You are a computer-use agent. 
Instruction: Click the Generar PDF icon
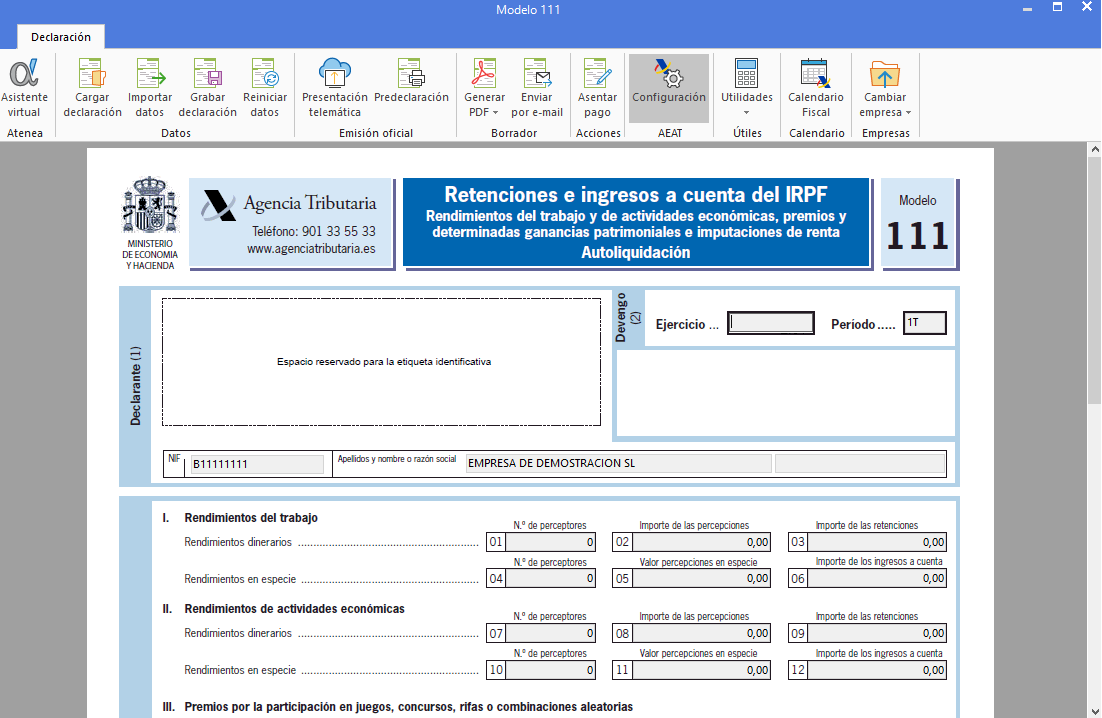[484, 74]
